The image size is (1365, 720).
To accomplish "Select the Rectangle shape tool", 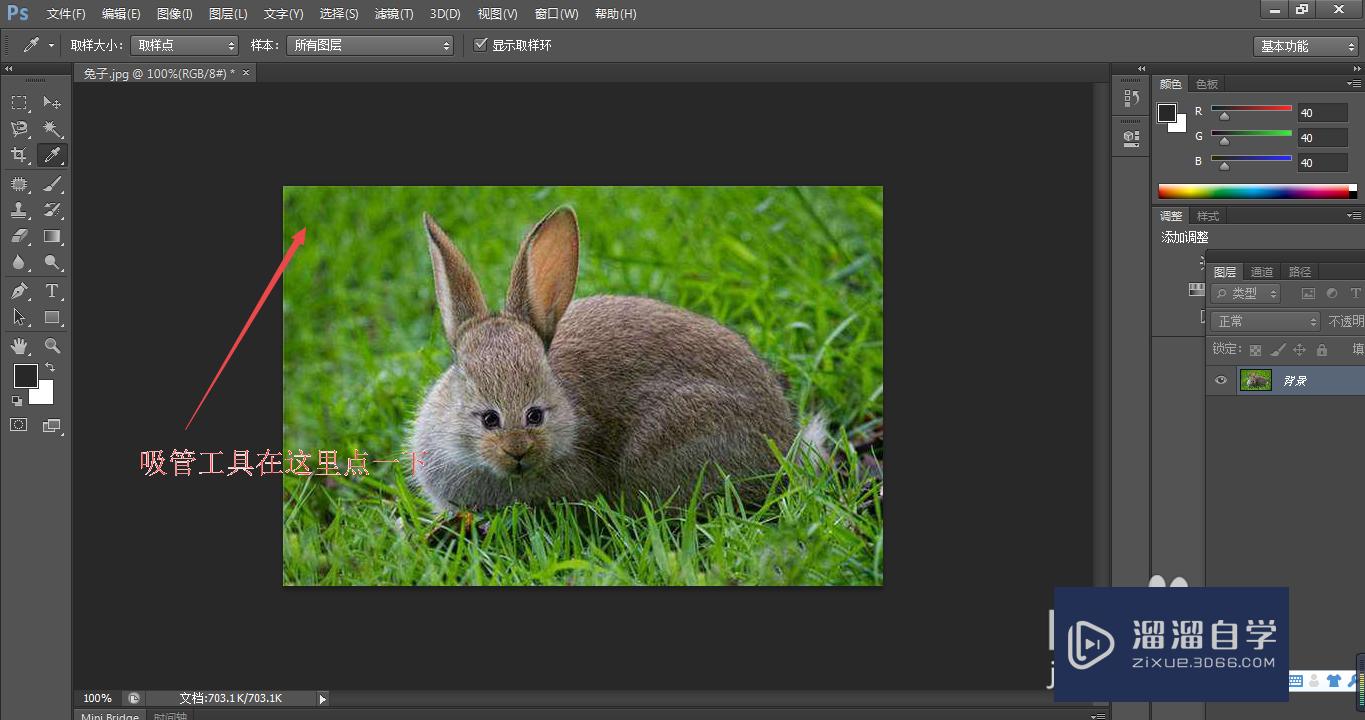I will coord(52,317).
